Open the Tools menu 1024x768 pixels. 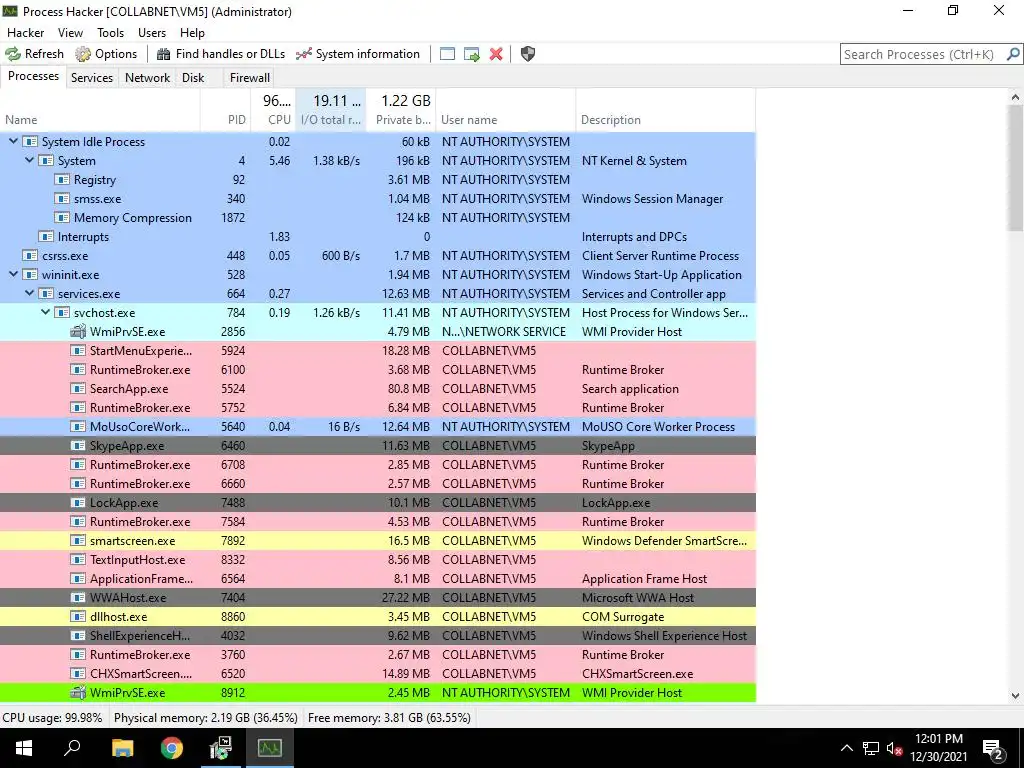point(110,33)
